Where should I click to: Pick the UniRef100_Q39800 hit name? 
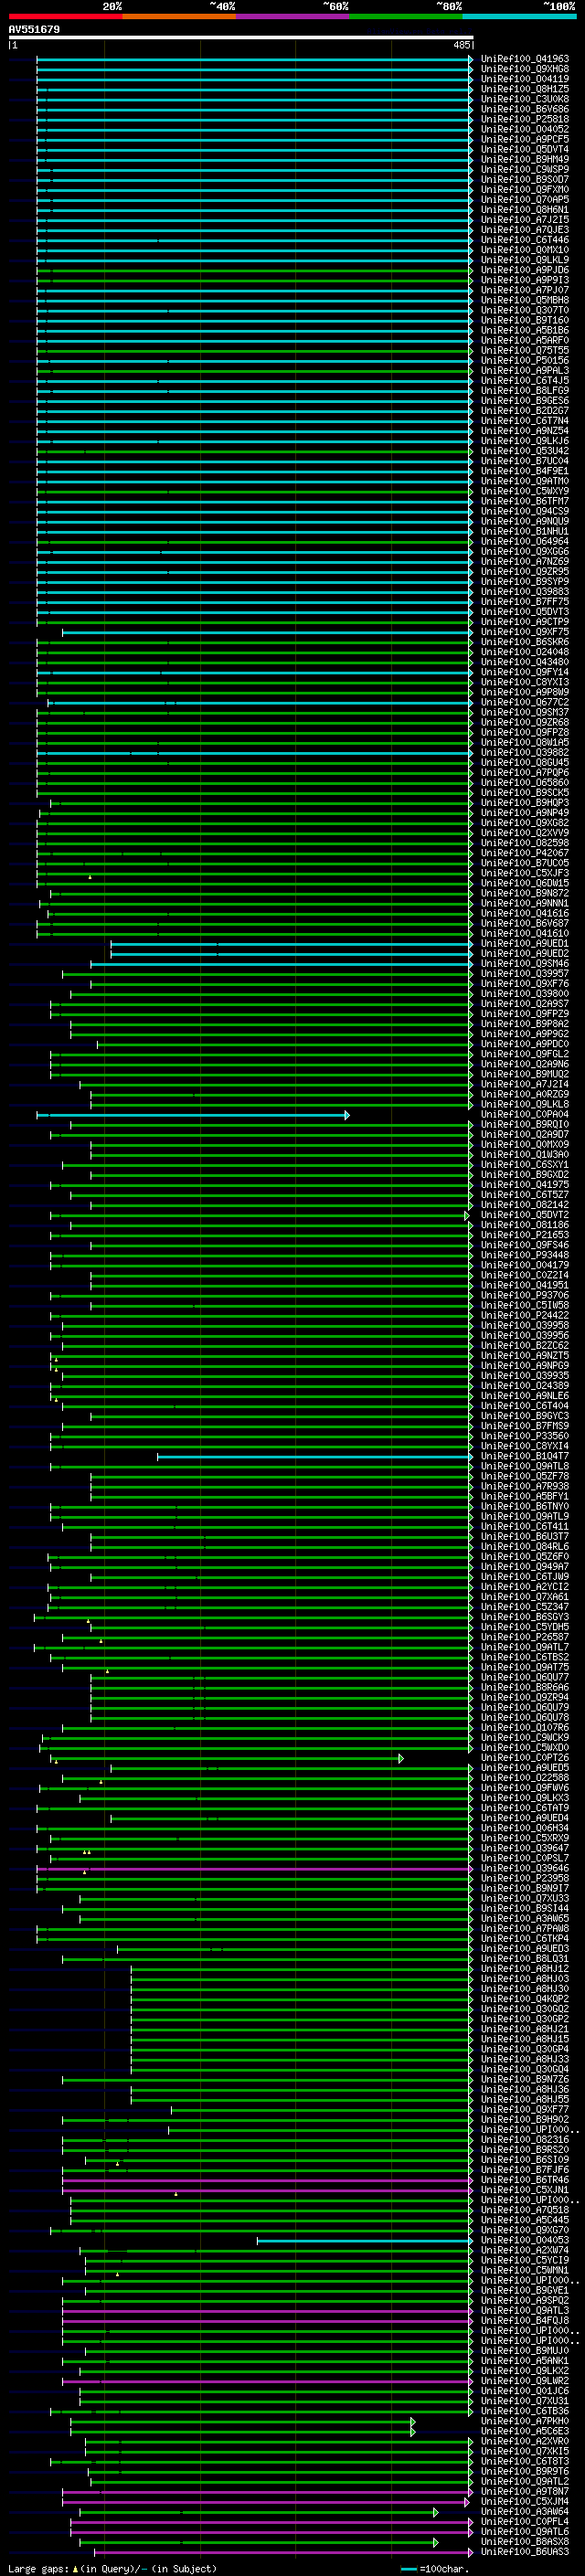click(525, 994)
